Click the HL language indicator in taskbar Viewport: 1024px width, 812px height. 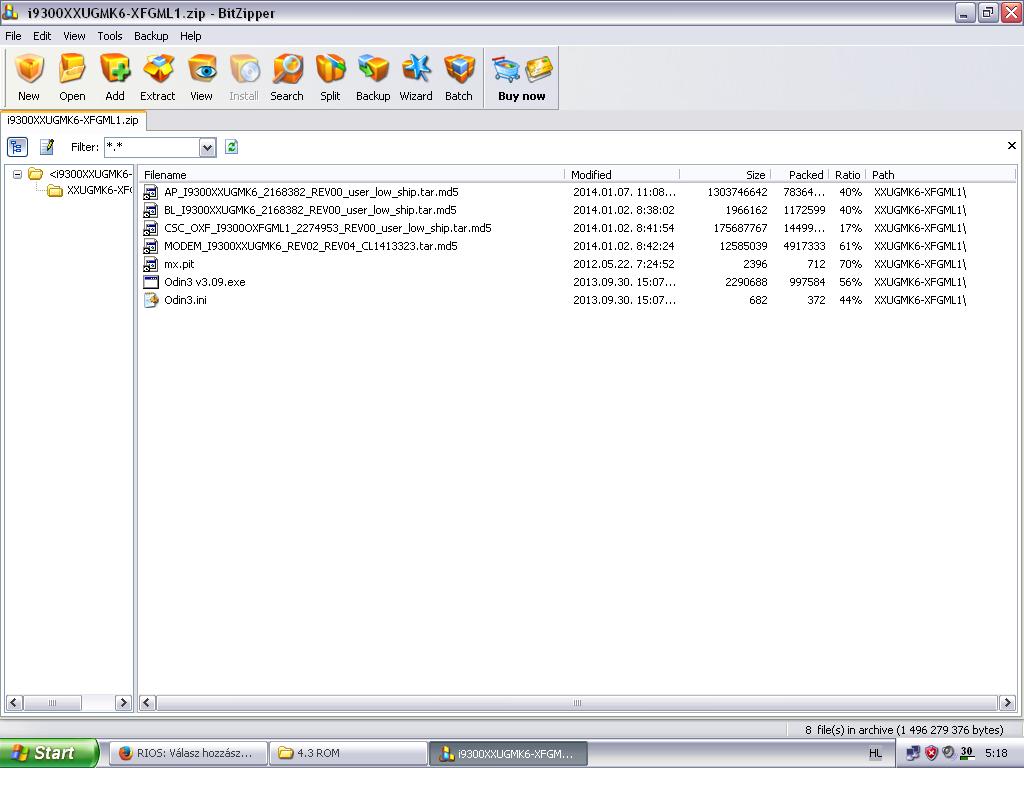point(876,753)
